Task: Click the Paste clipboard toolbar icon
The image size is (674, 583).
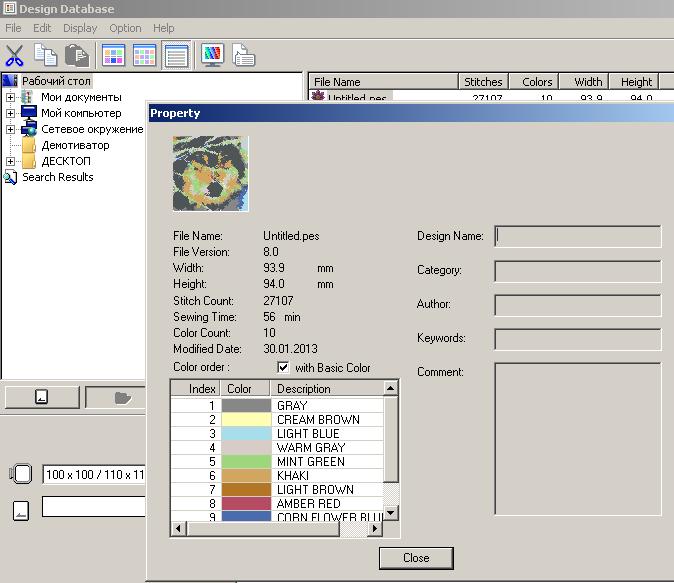Action: (76, 55)
